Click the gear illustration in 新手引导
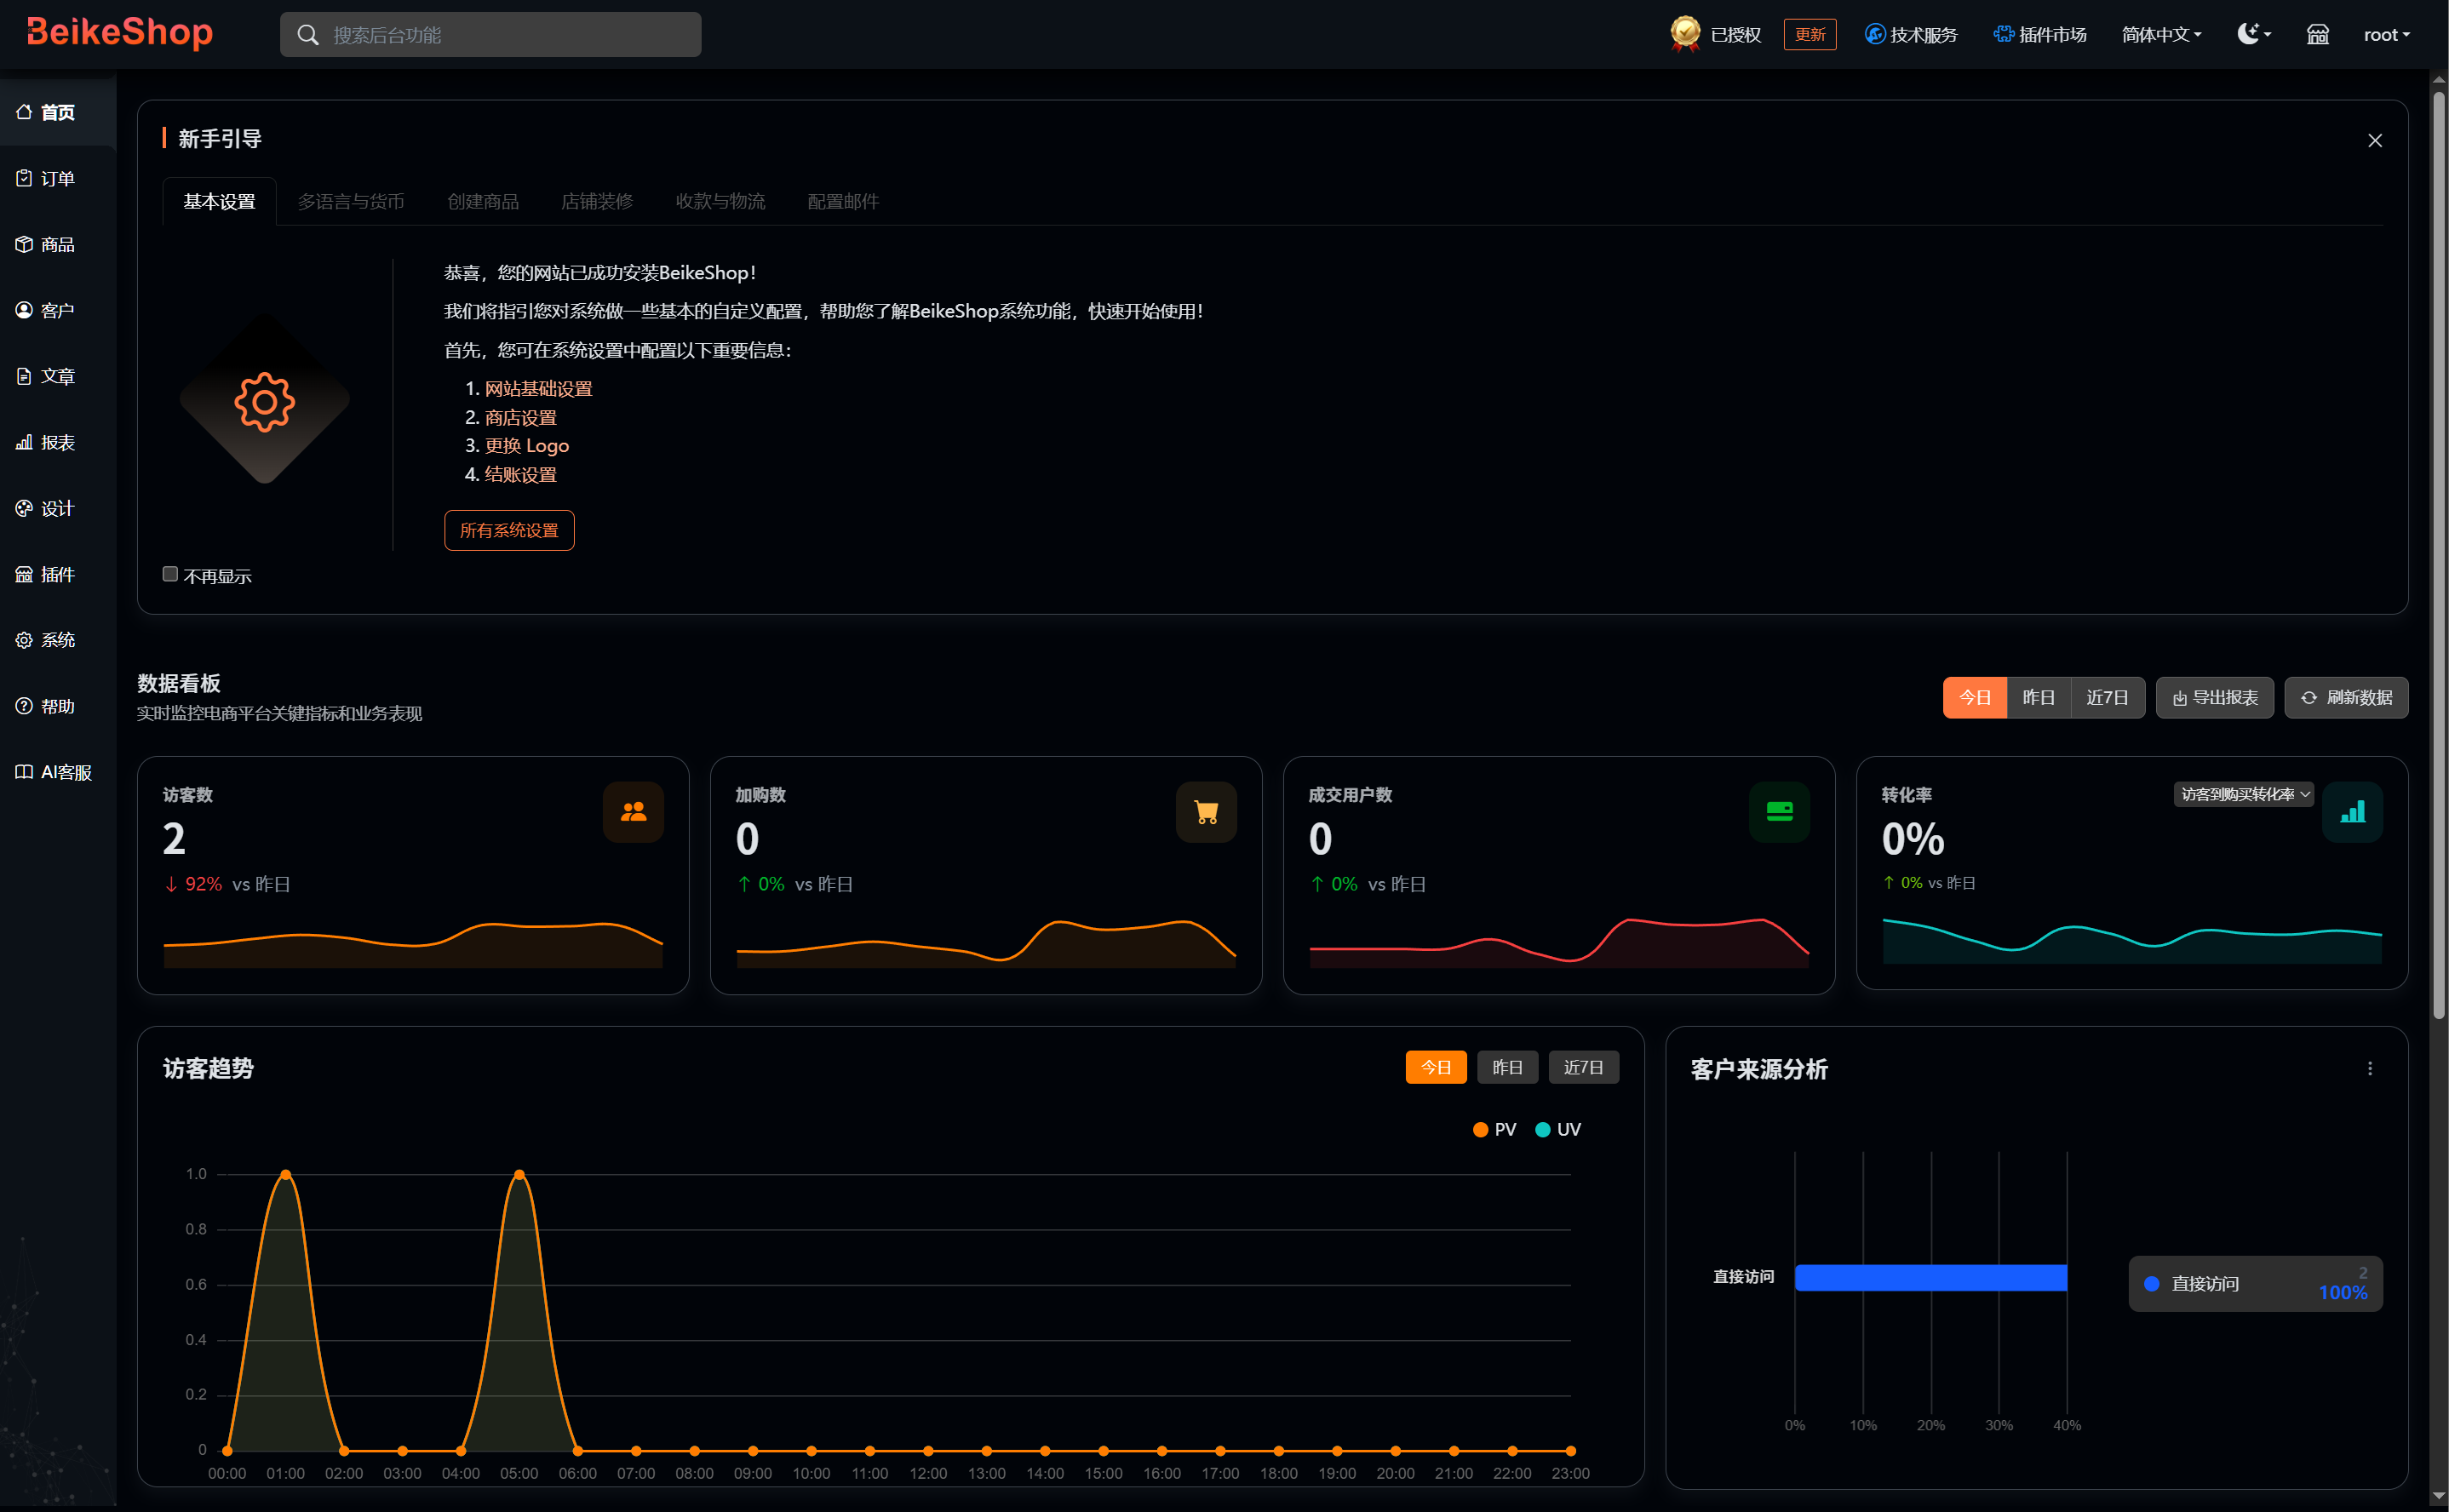This screenshot has width=2449, height=1512. point(264,401)
